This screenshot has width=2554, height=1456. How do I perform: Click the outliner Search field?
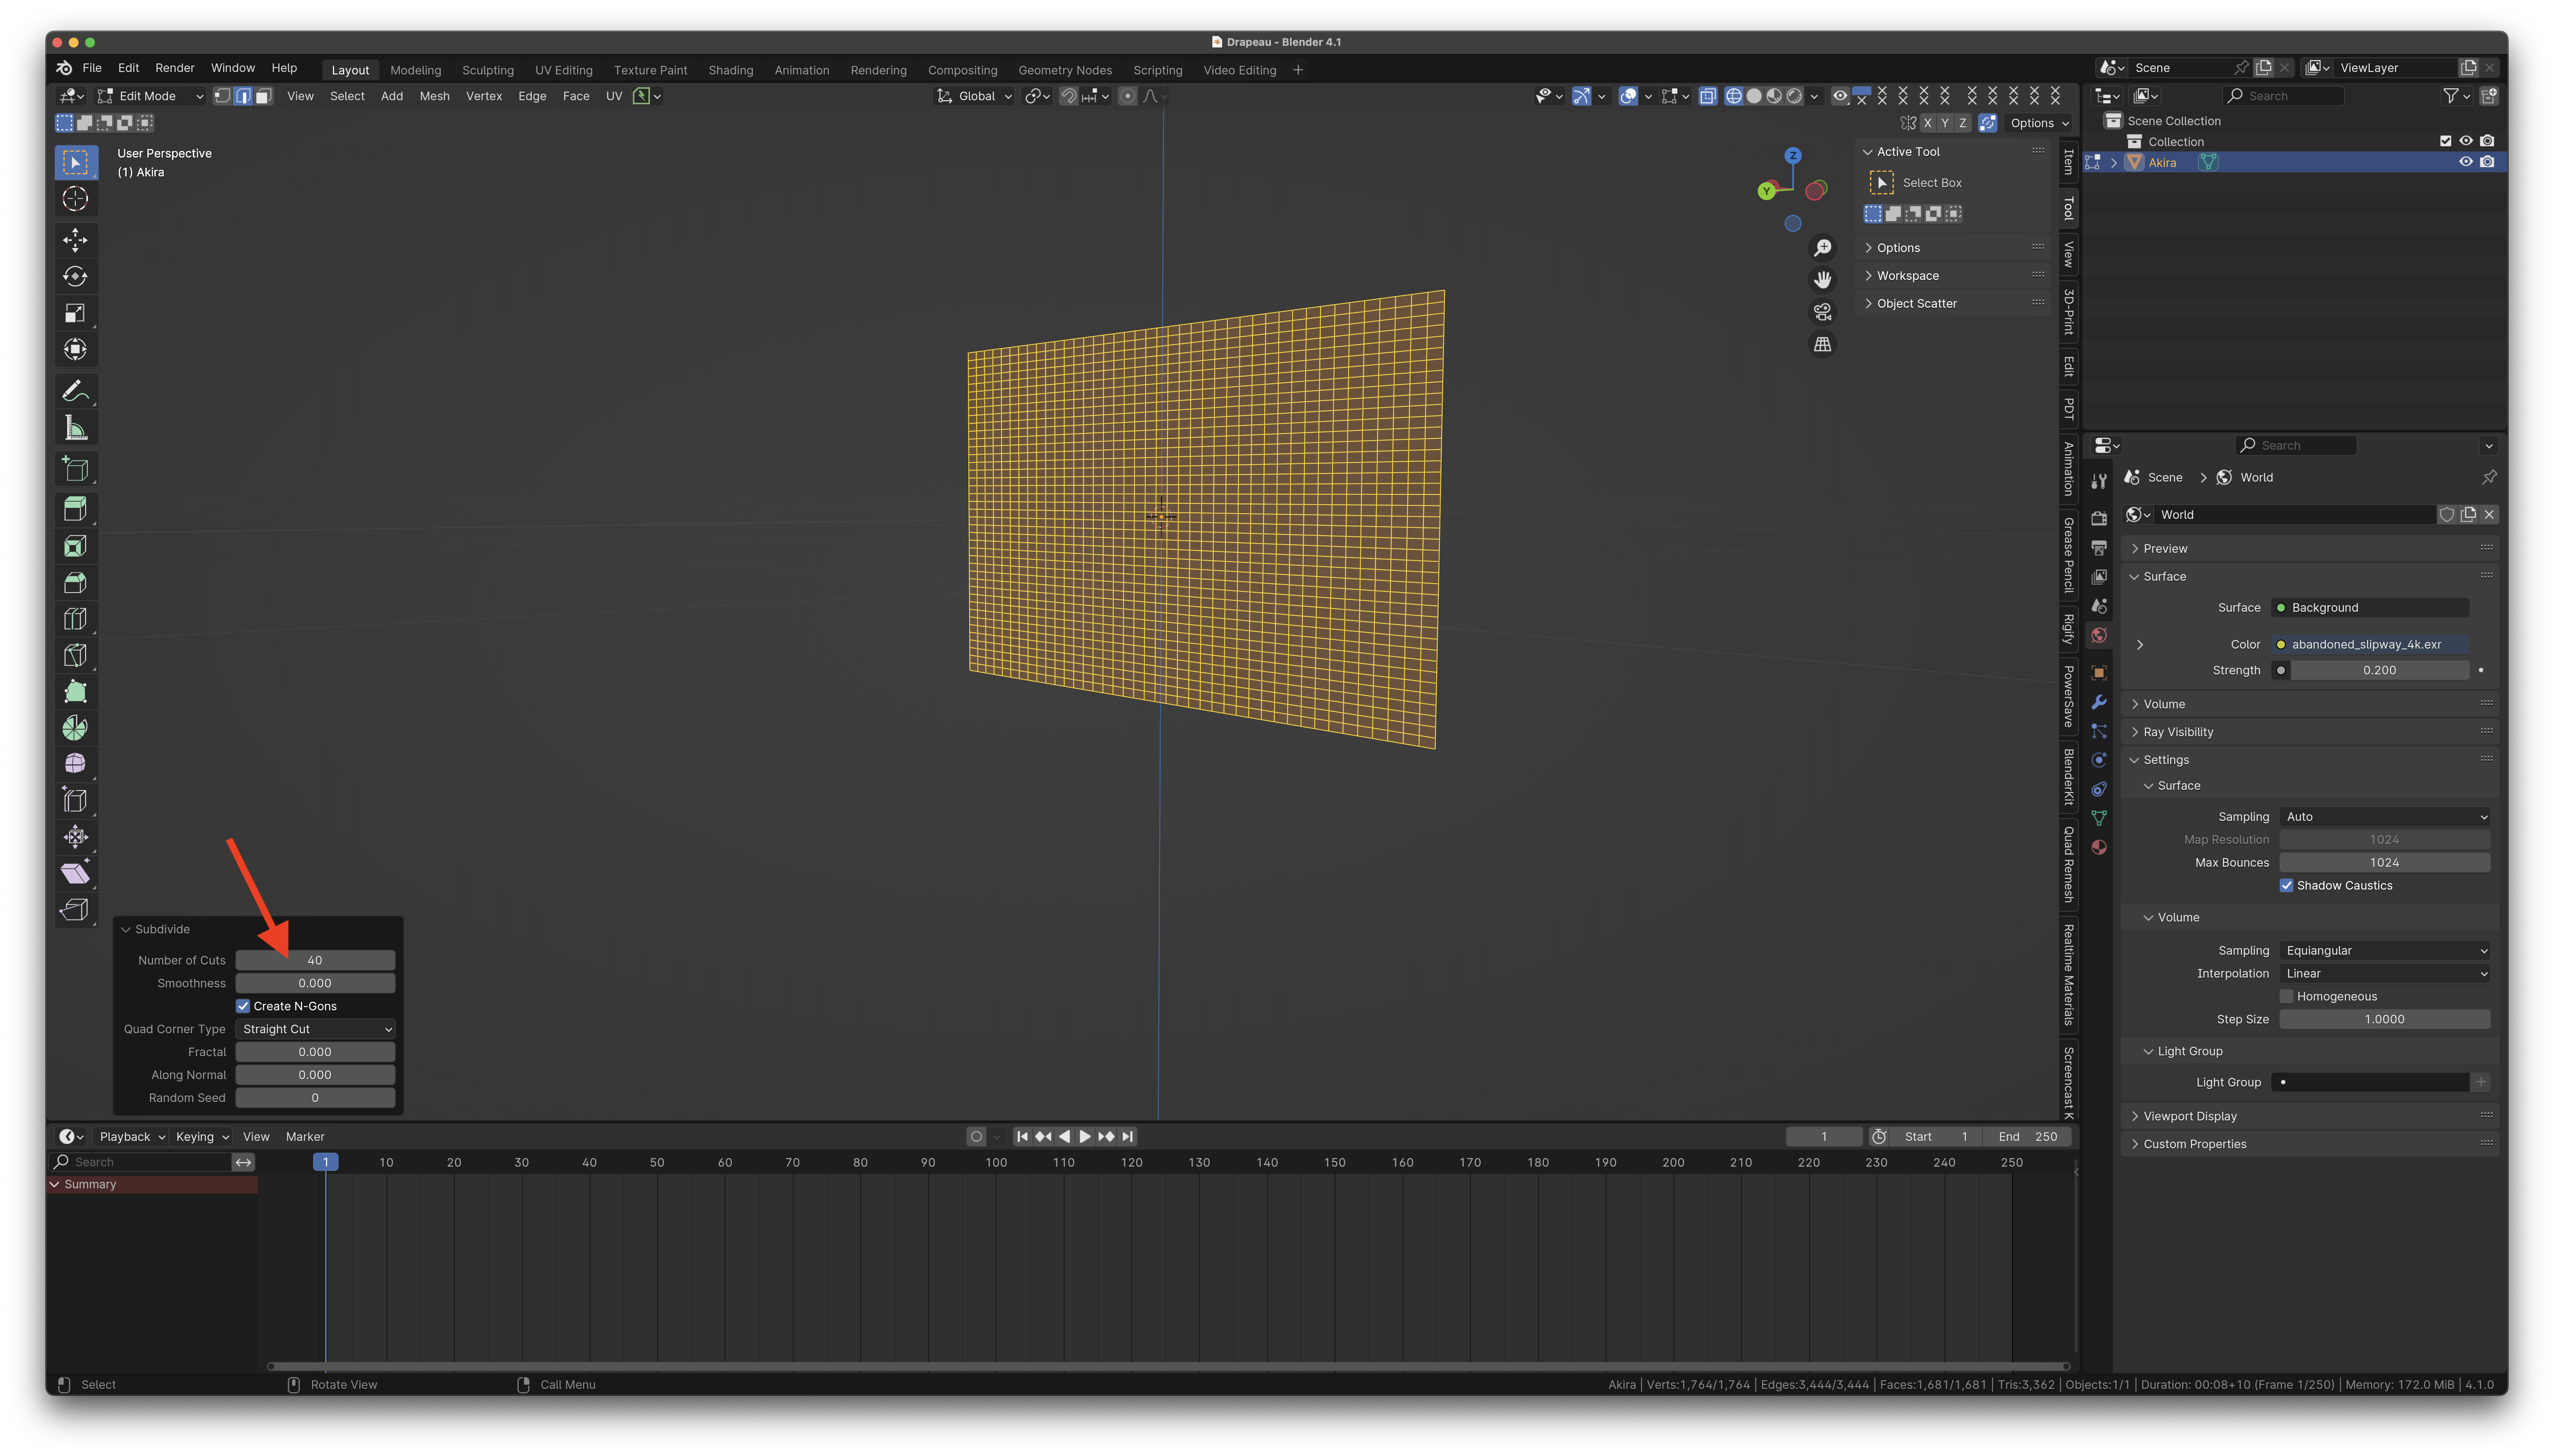click(2283, 96)
